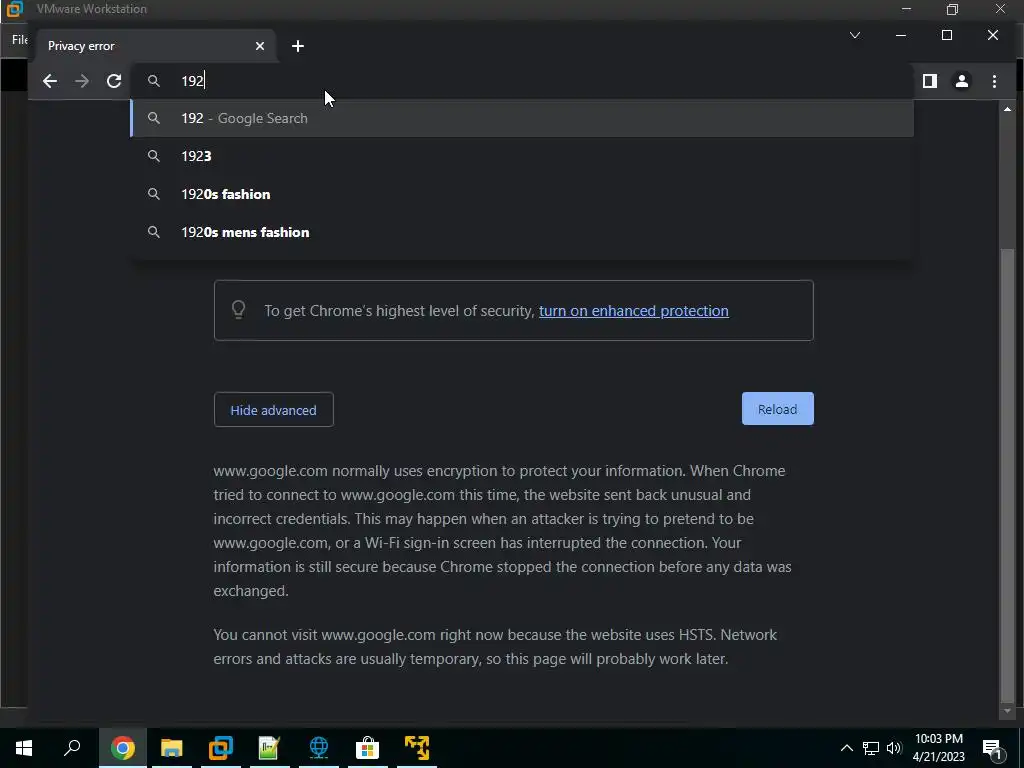Viewport: 1024px width, 768px height.
Task: Show hidden system tray icons
Action: [846, 748]
